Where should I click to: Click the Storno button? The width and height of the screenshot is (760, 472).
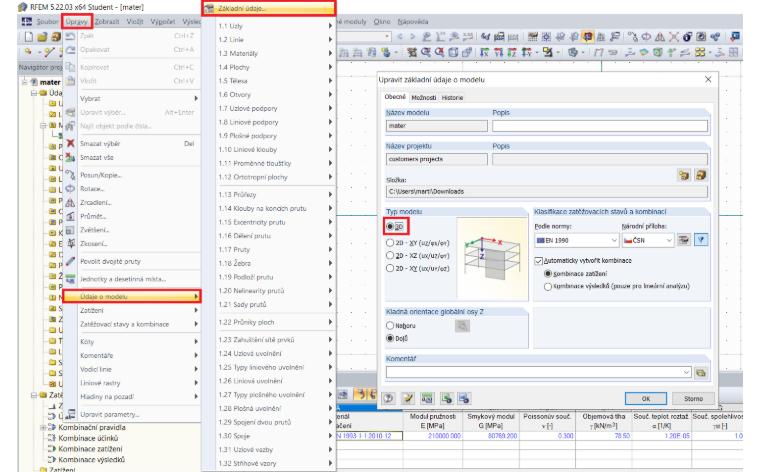(693, 398)
